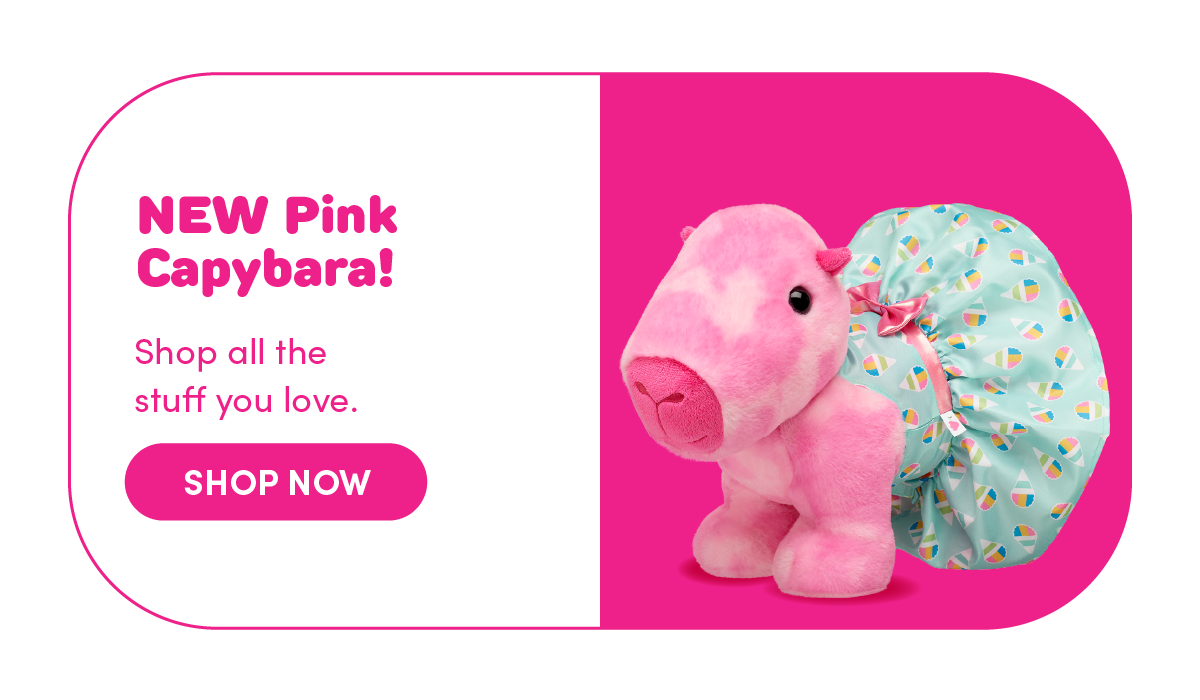
Task: Click the word "Capybara!" in the heading
Action: 266,268
